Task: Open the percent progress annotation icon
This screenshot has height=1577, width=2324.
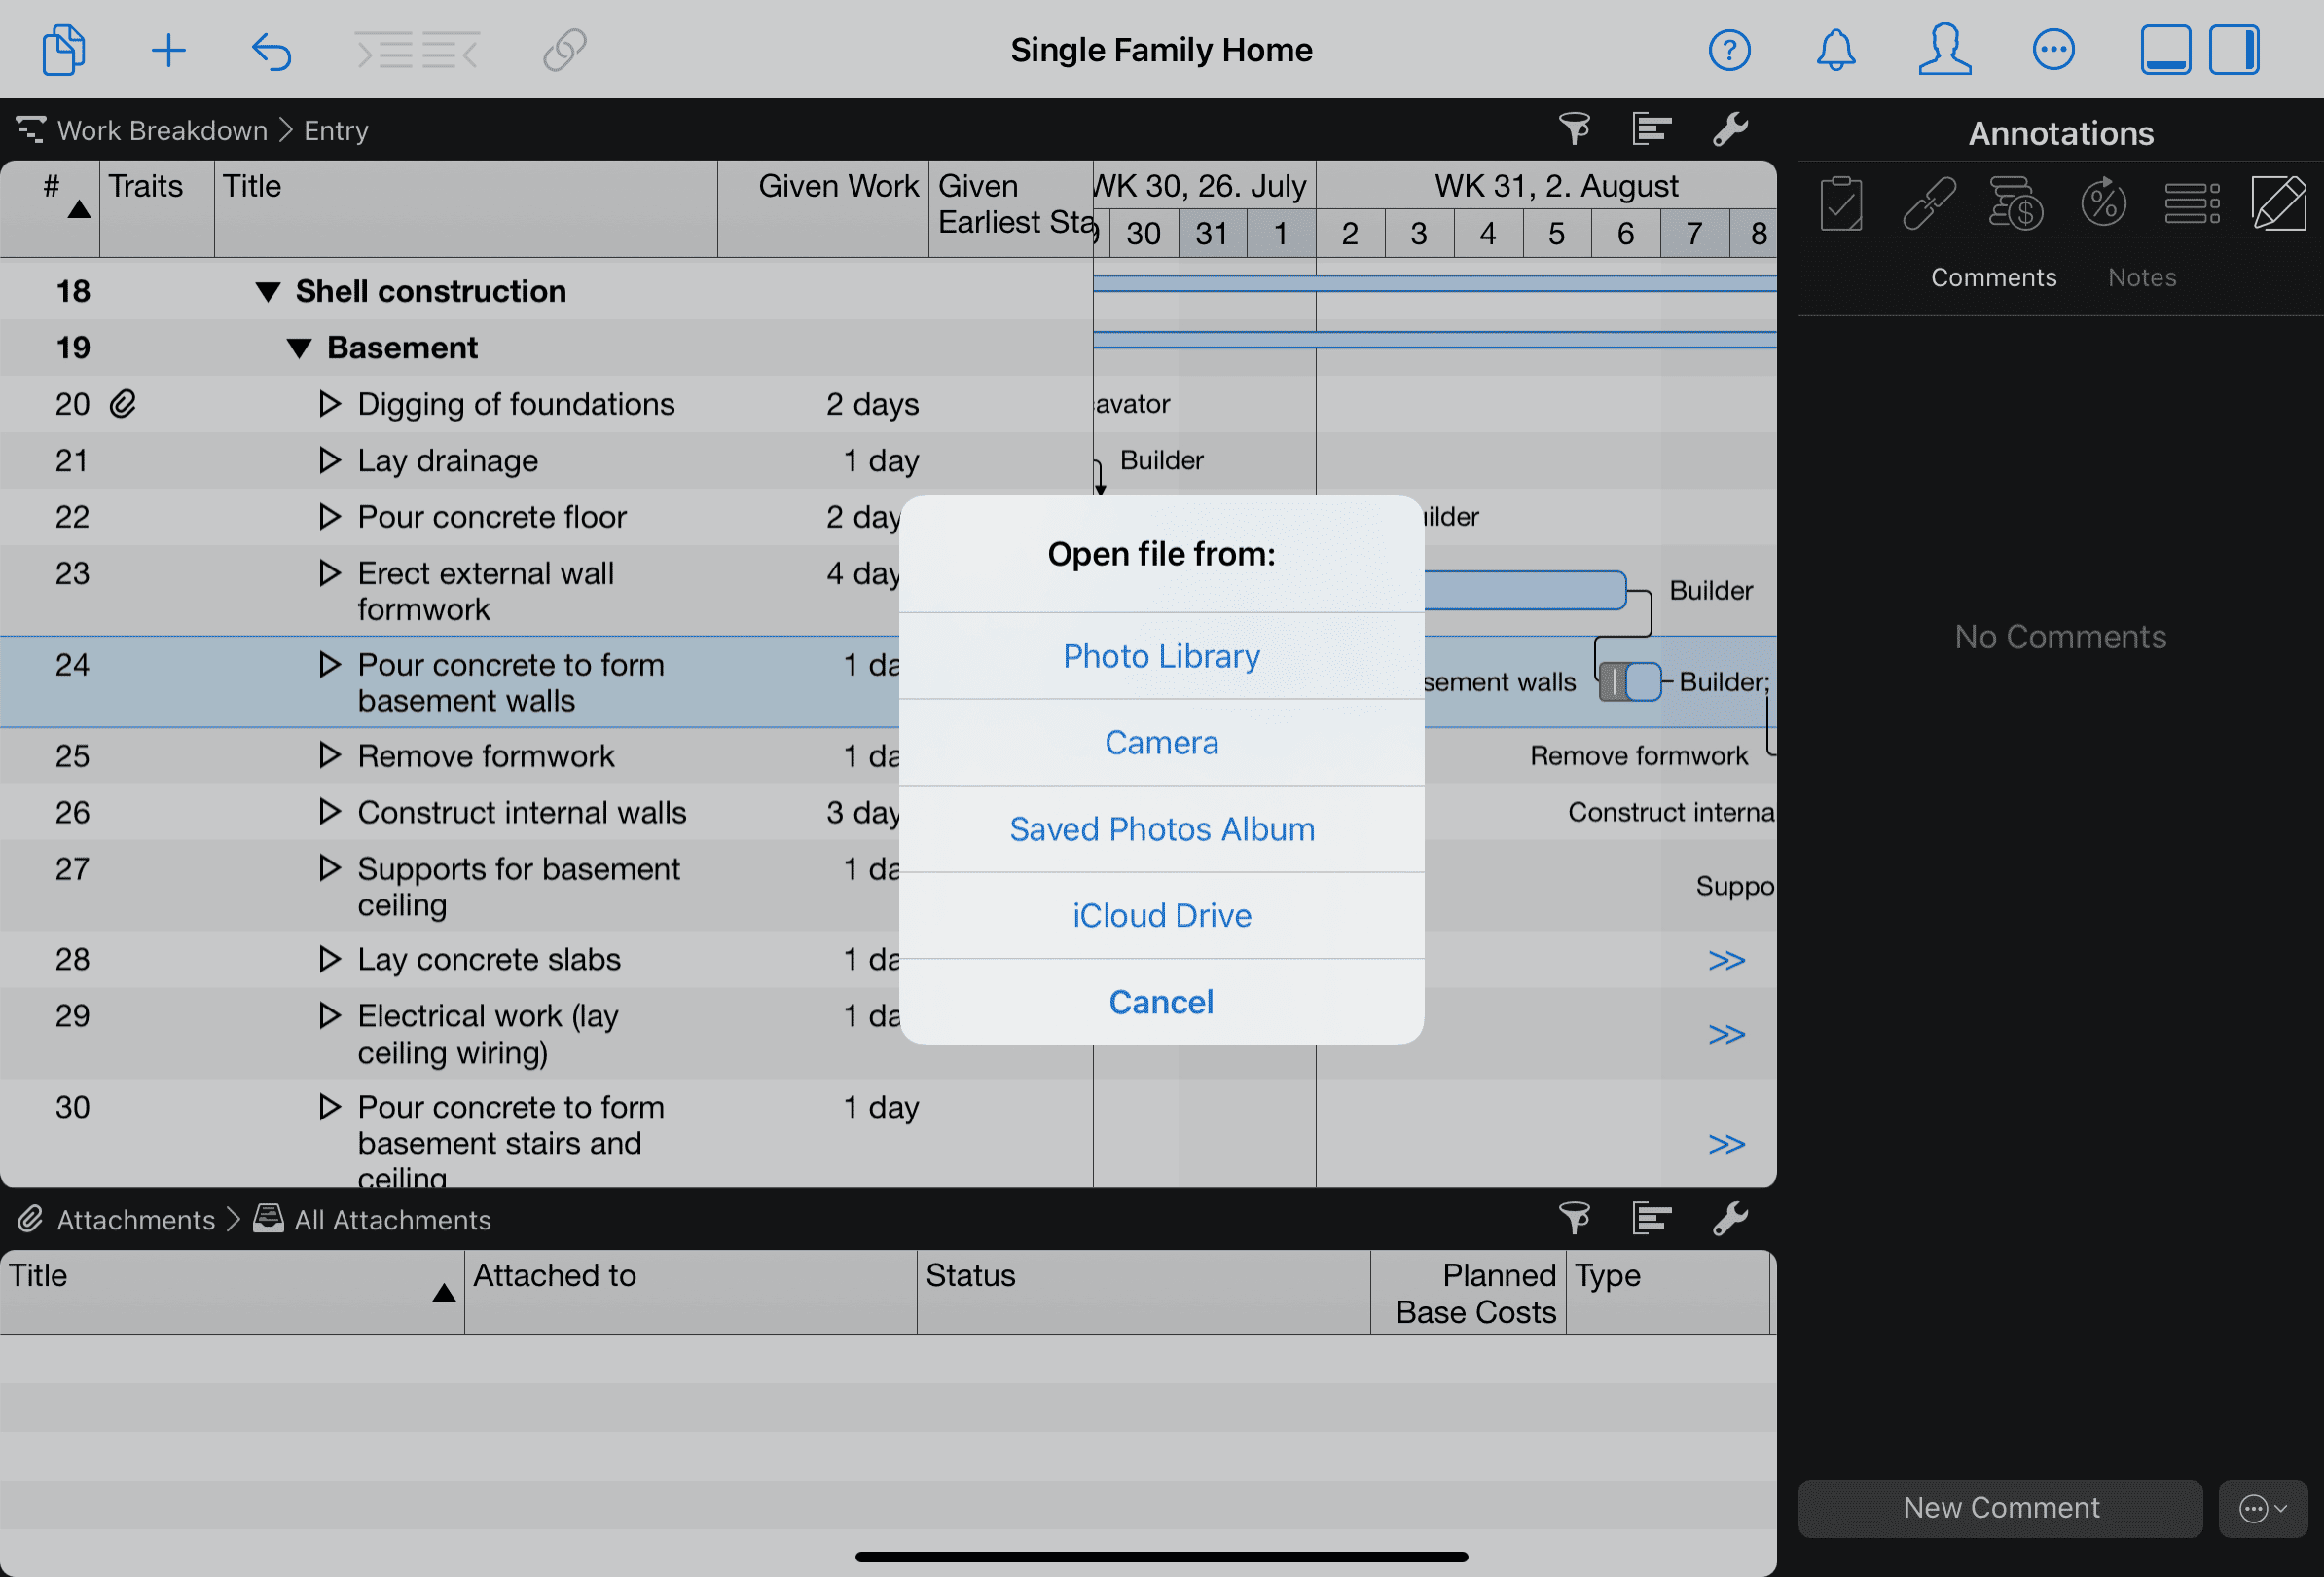Action: [x=2103, y=203]
